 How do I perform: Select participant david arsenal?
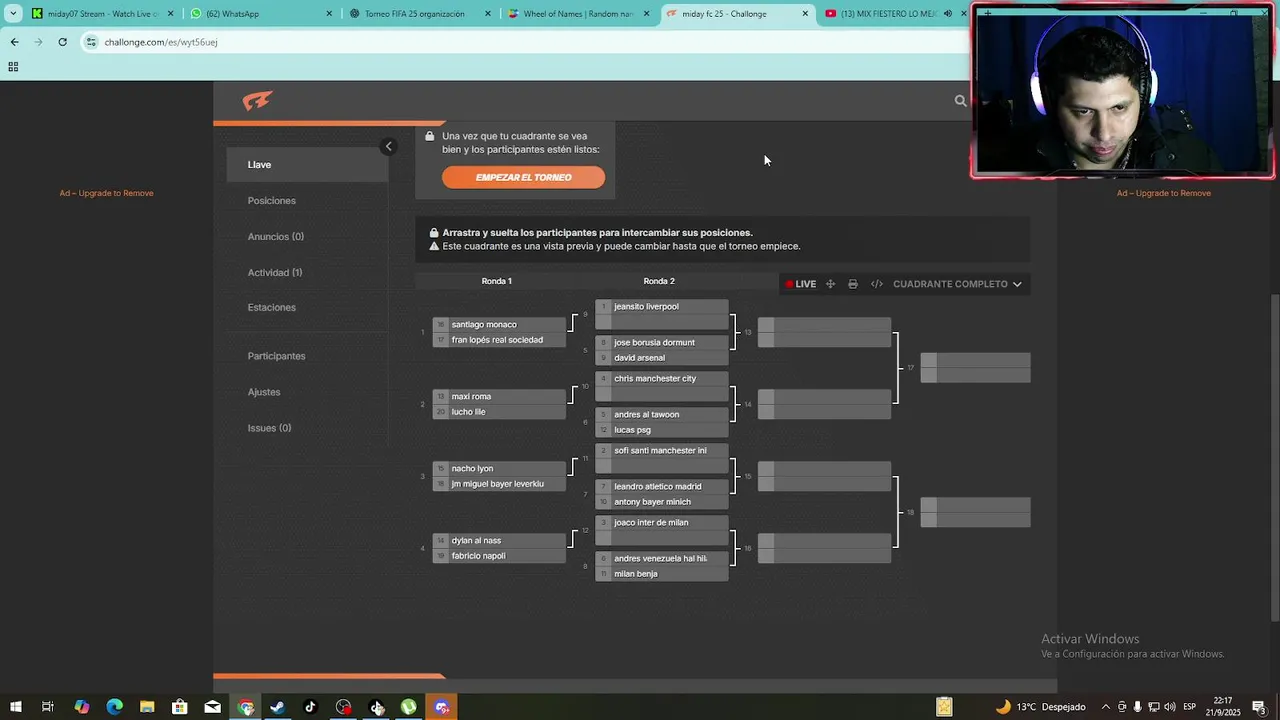[x=662, y=358]
